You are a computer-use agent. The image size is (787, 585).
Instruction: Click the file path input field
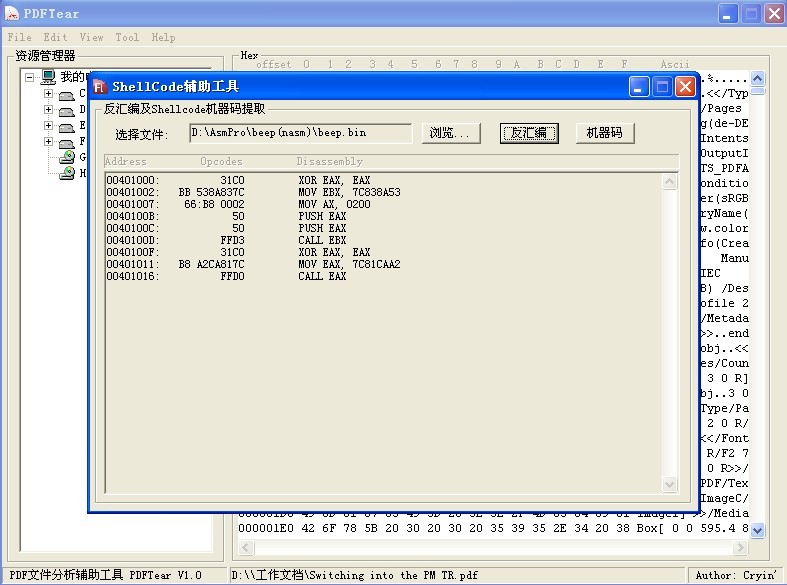pos(300,133)
